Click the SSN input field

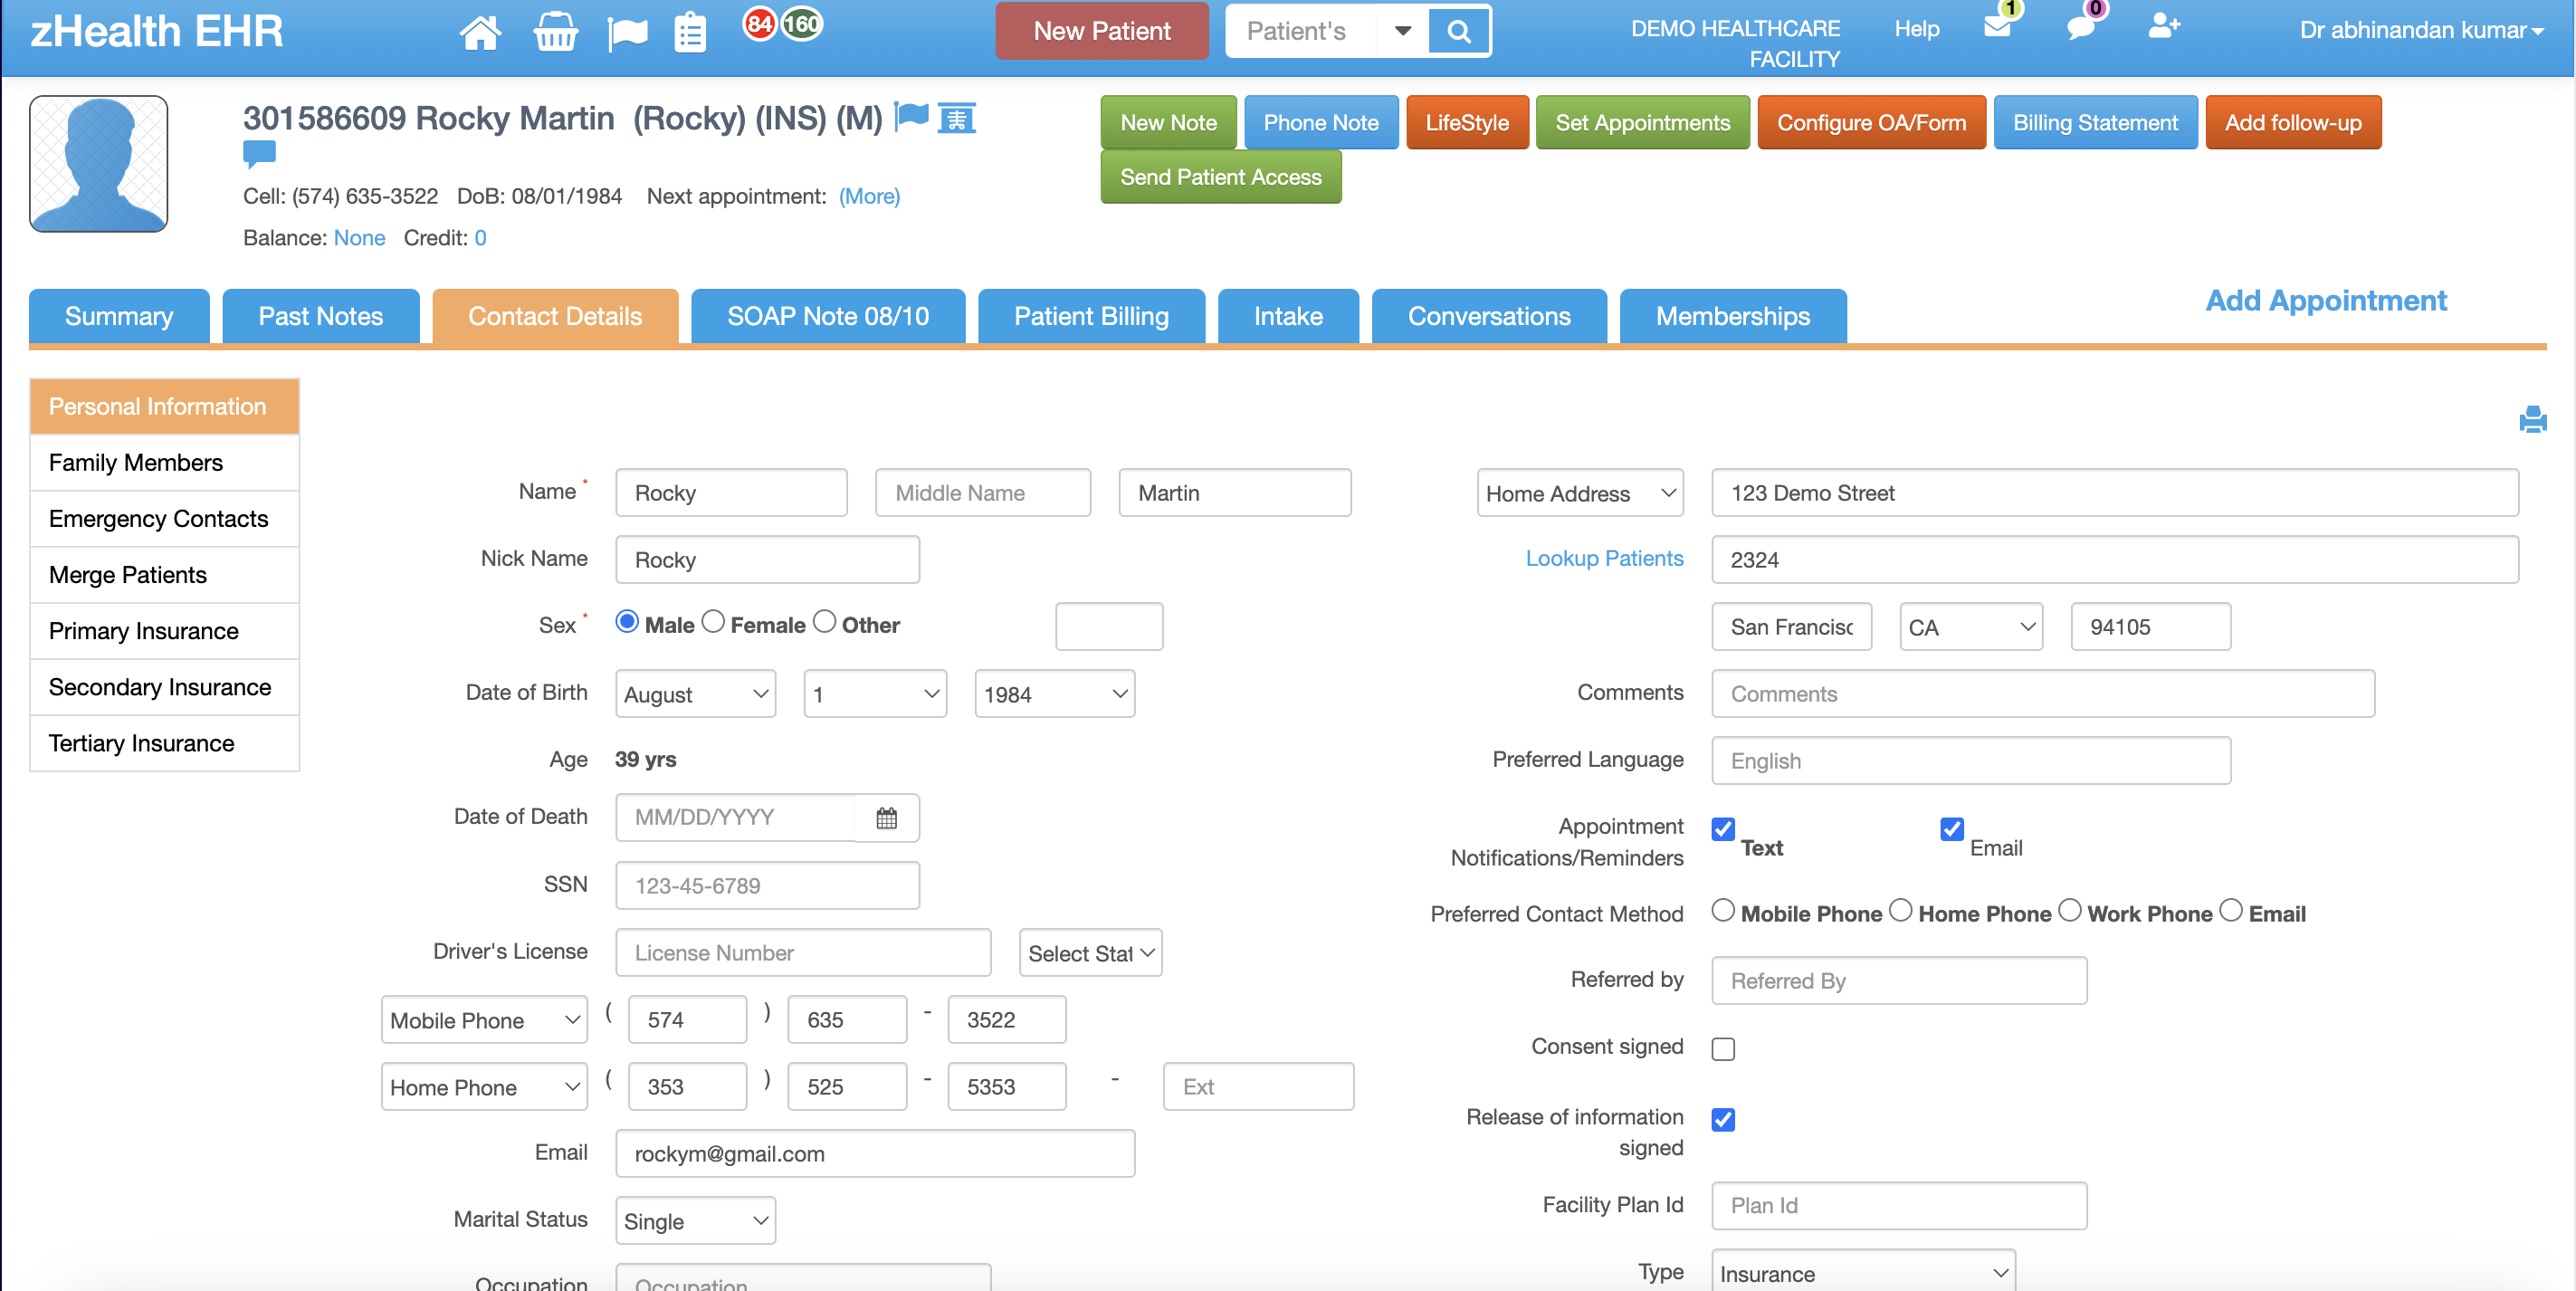767,886
